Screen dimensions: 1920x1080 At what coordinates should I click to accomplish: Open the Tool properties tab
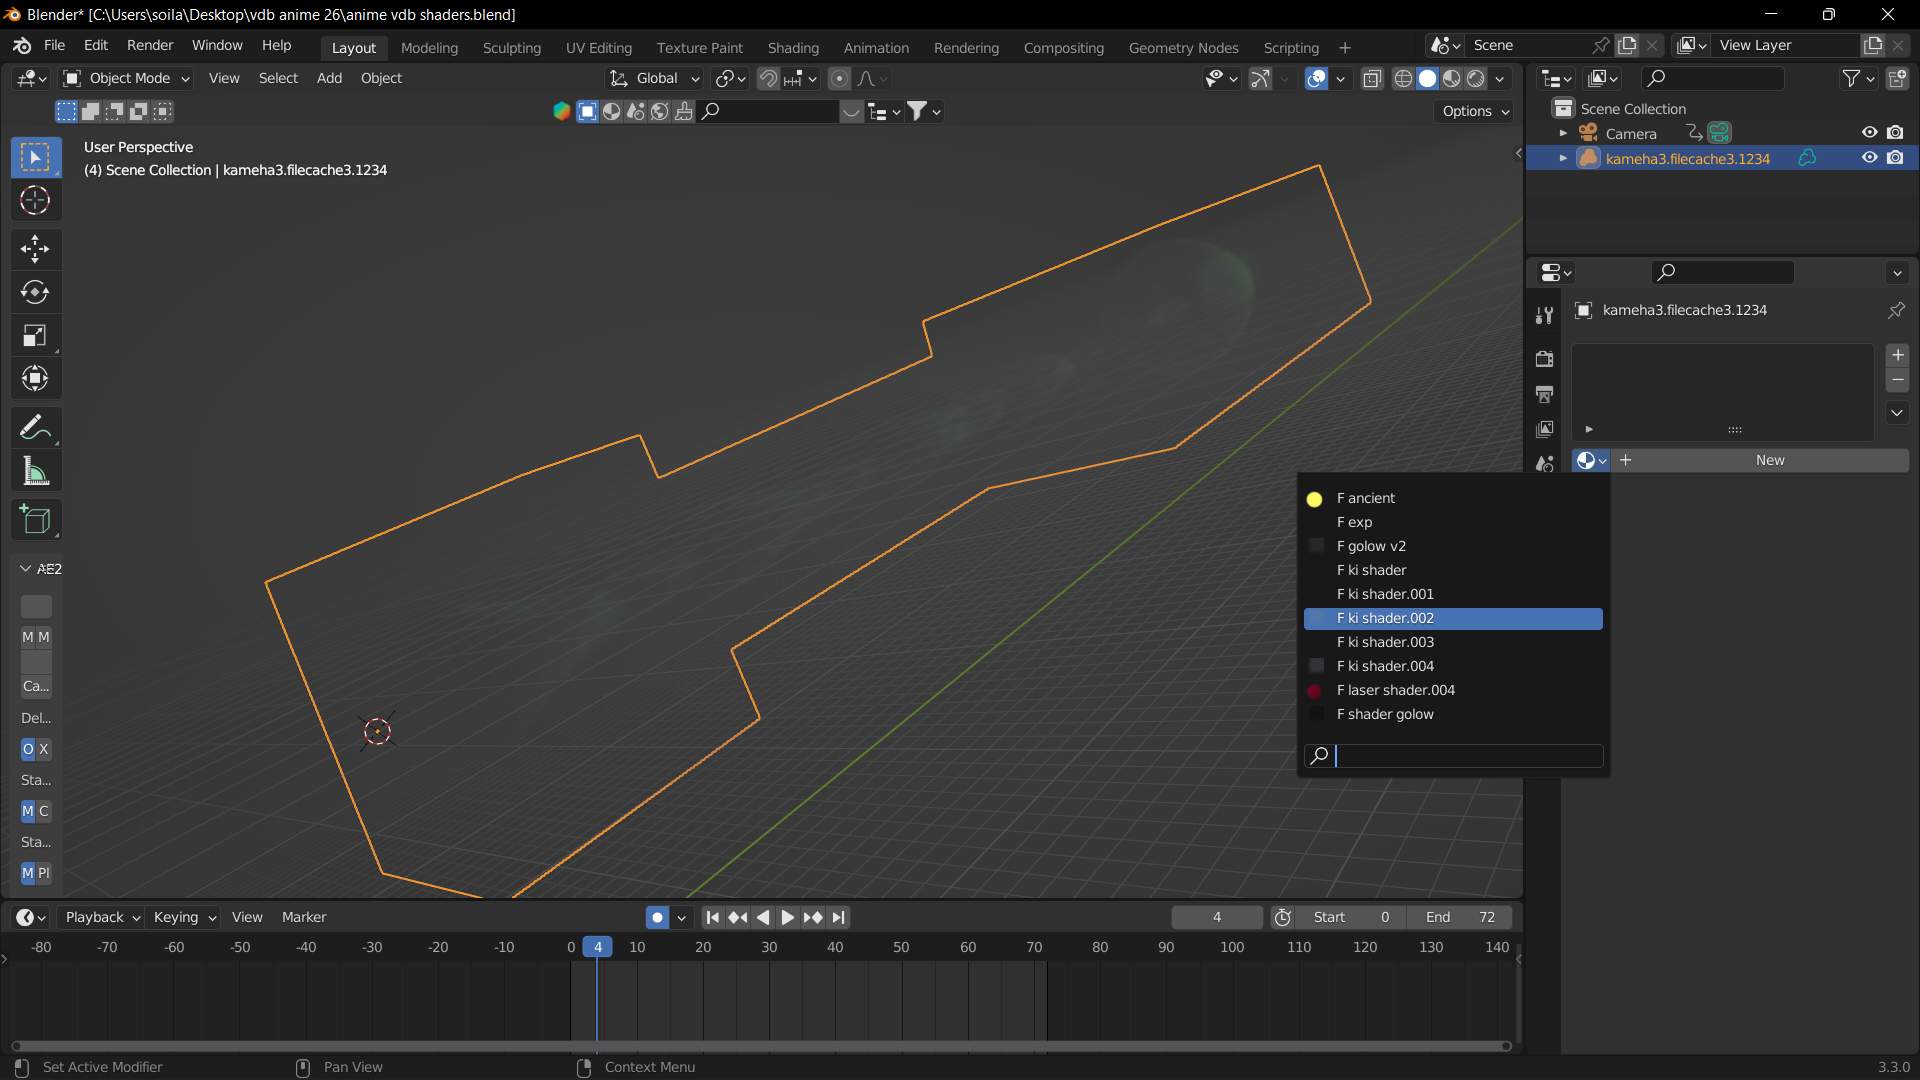point(1545,316)
